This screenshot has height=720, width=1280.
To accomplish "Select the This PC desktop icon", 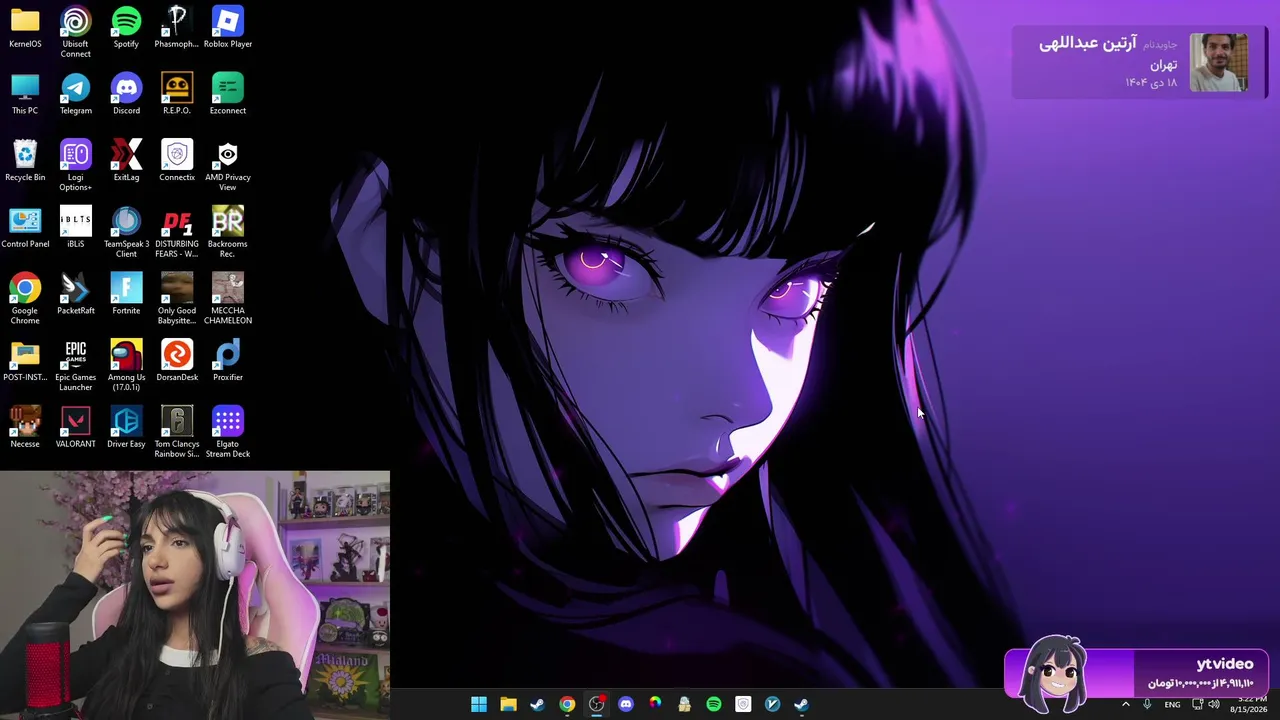I will pyautogui.click(x=25, y=95).
